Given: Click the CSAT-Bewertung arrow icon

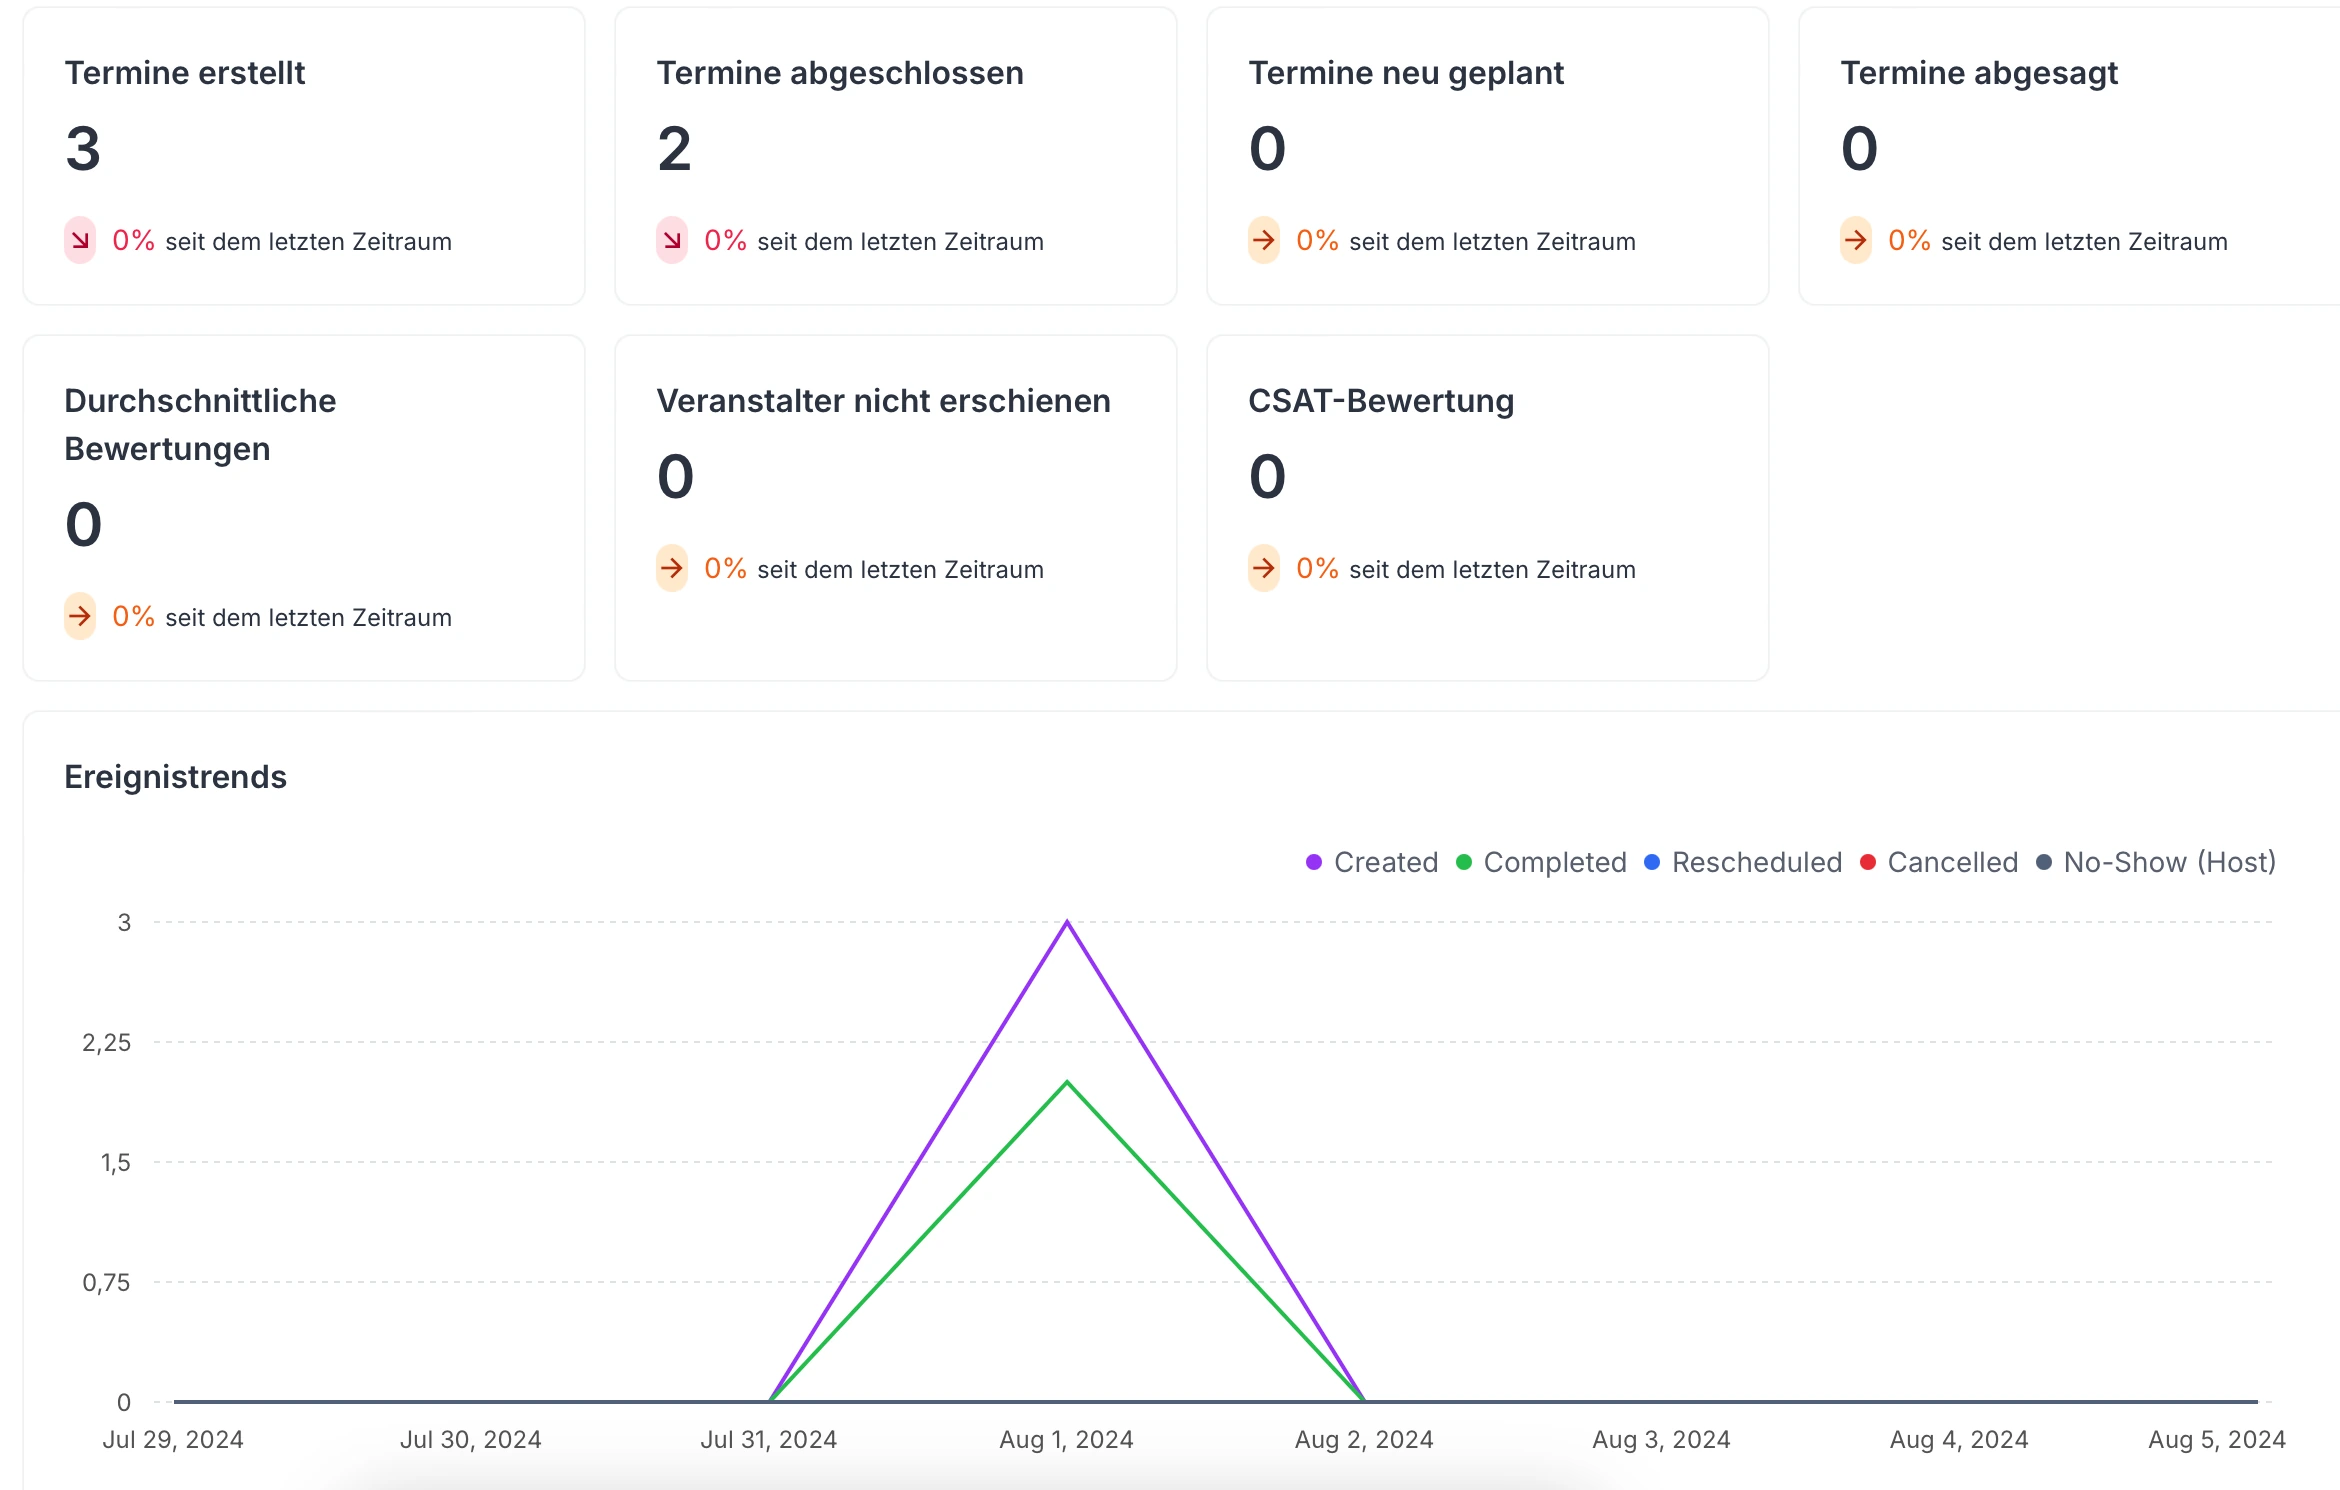Looking at the screenshot, I should (x=1264, y=568).
